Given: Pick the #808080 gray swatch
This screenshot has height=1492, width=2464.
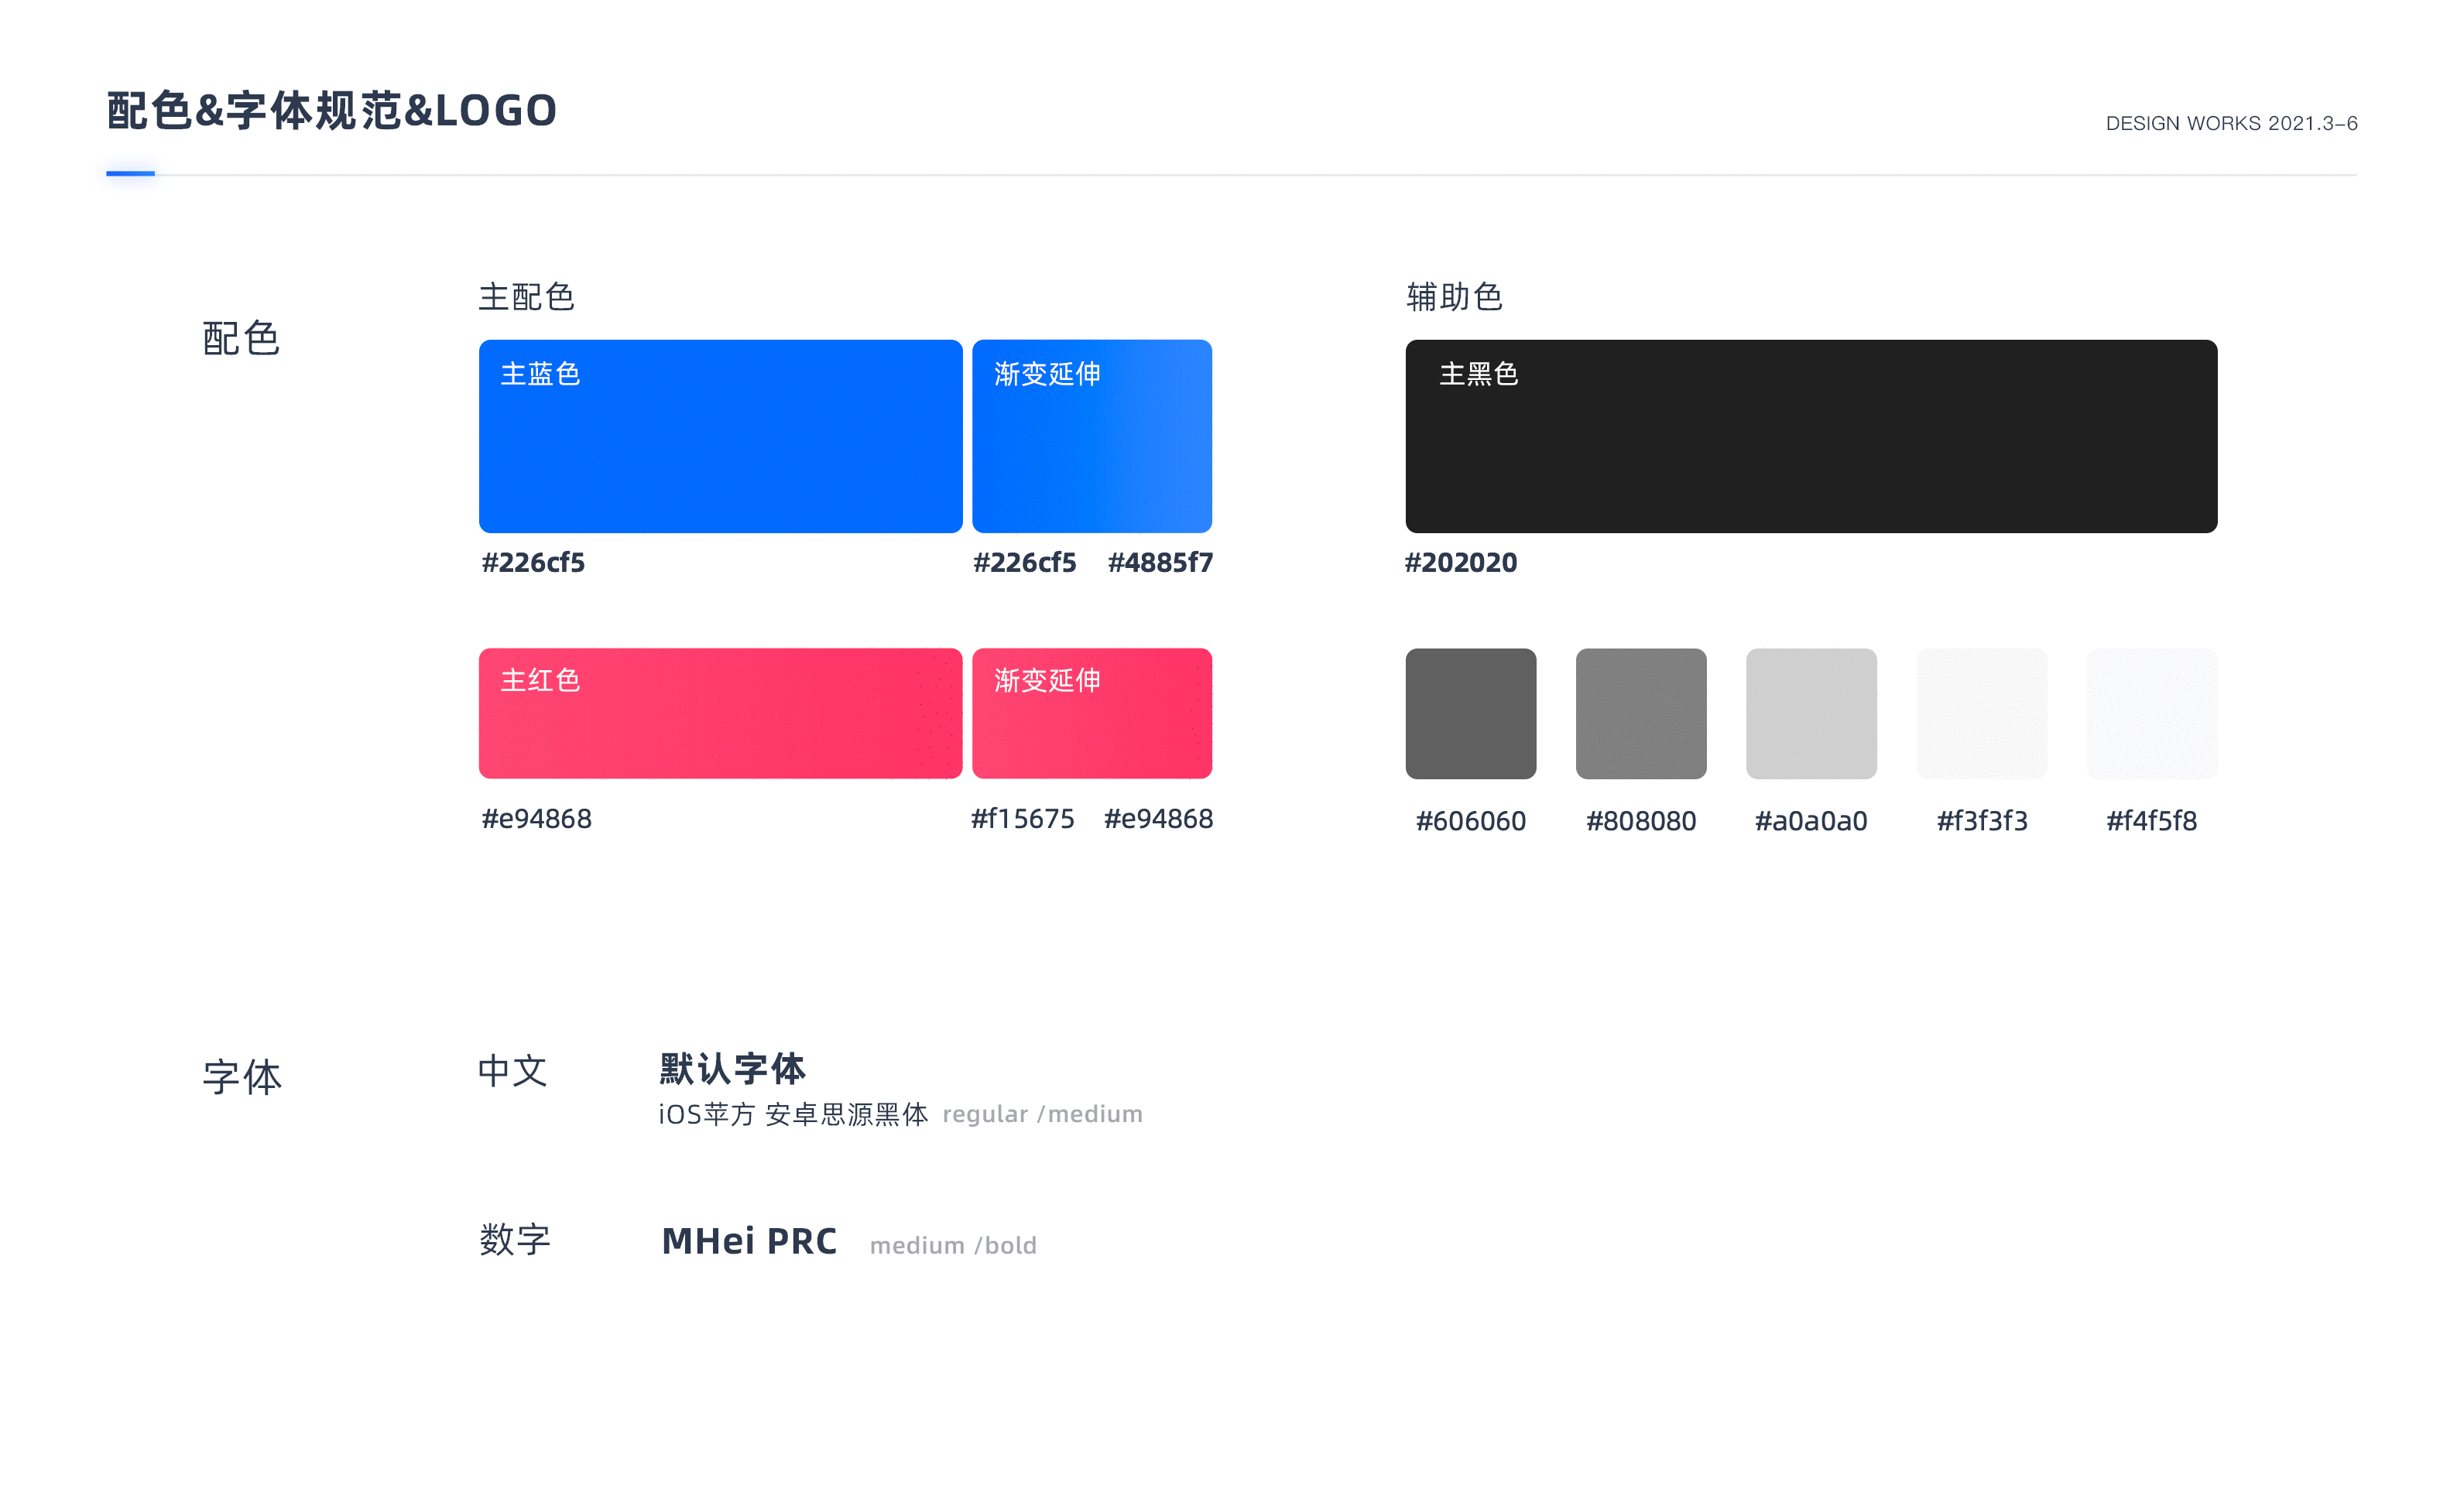Looking at the screenshot, I should pos(1641,713).
